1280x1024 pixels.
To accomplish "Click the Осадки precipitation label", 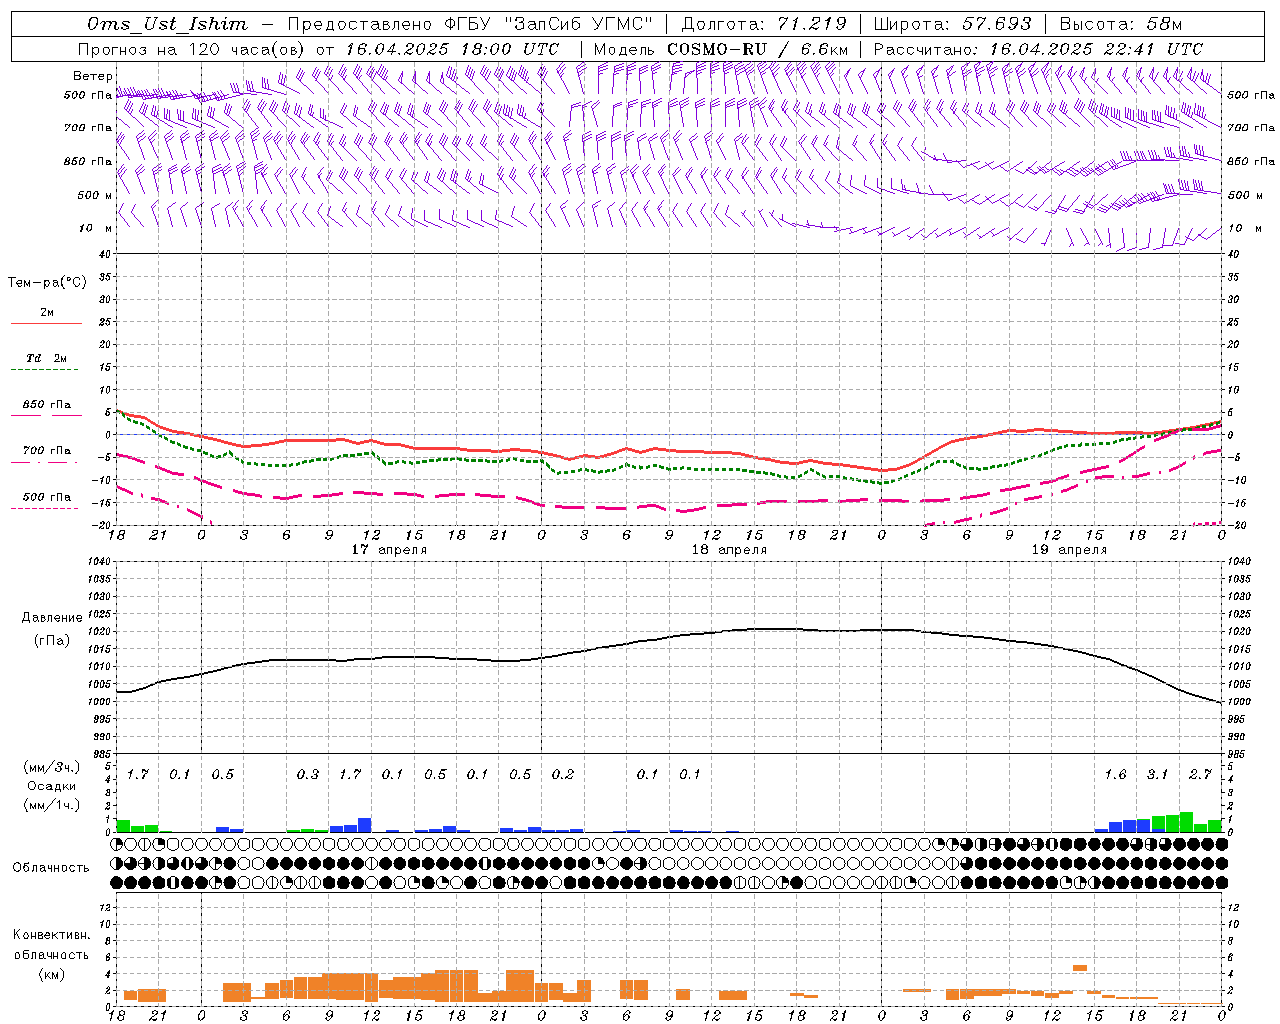I will click(51, 786).
